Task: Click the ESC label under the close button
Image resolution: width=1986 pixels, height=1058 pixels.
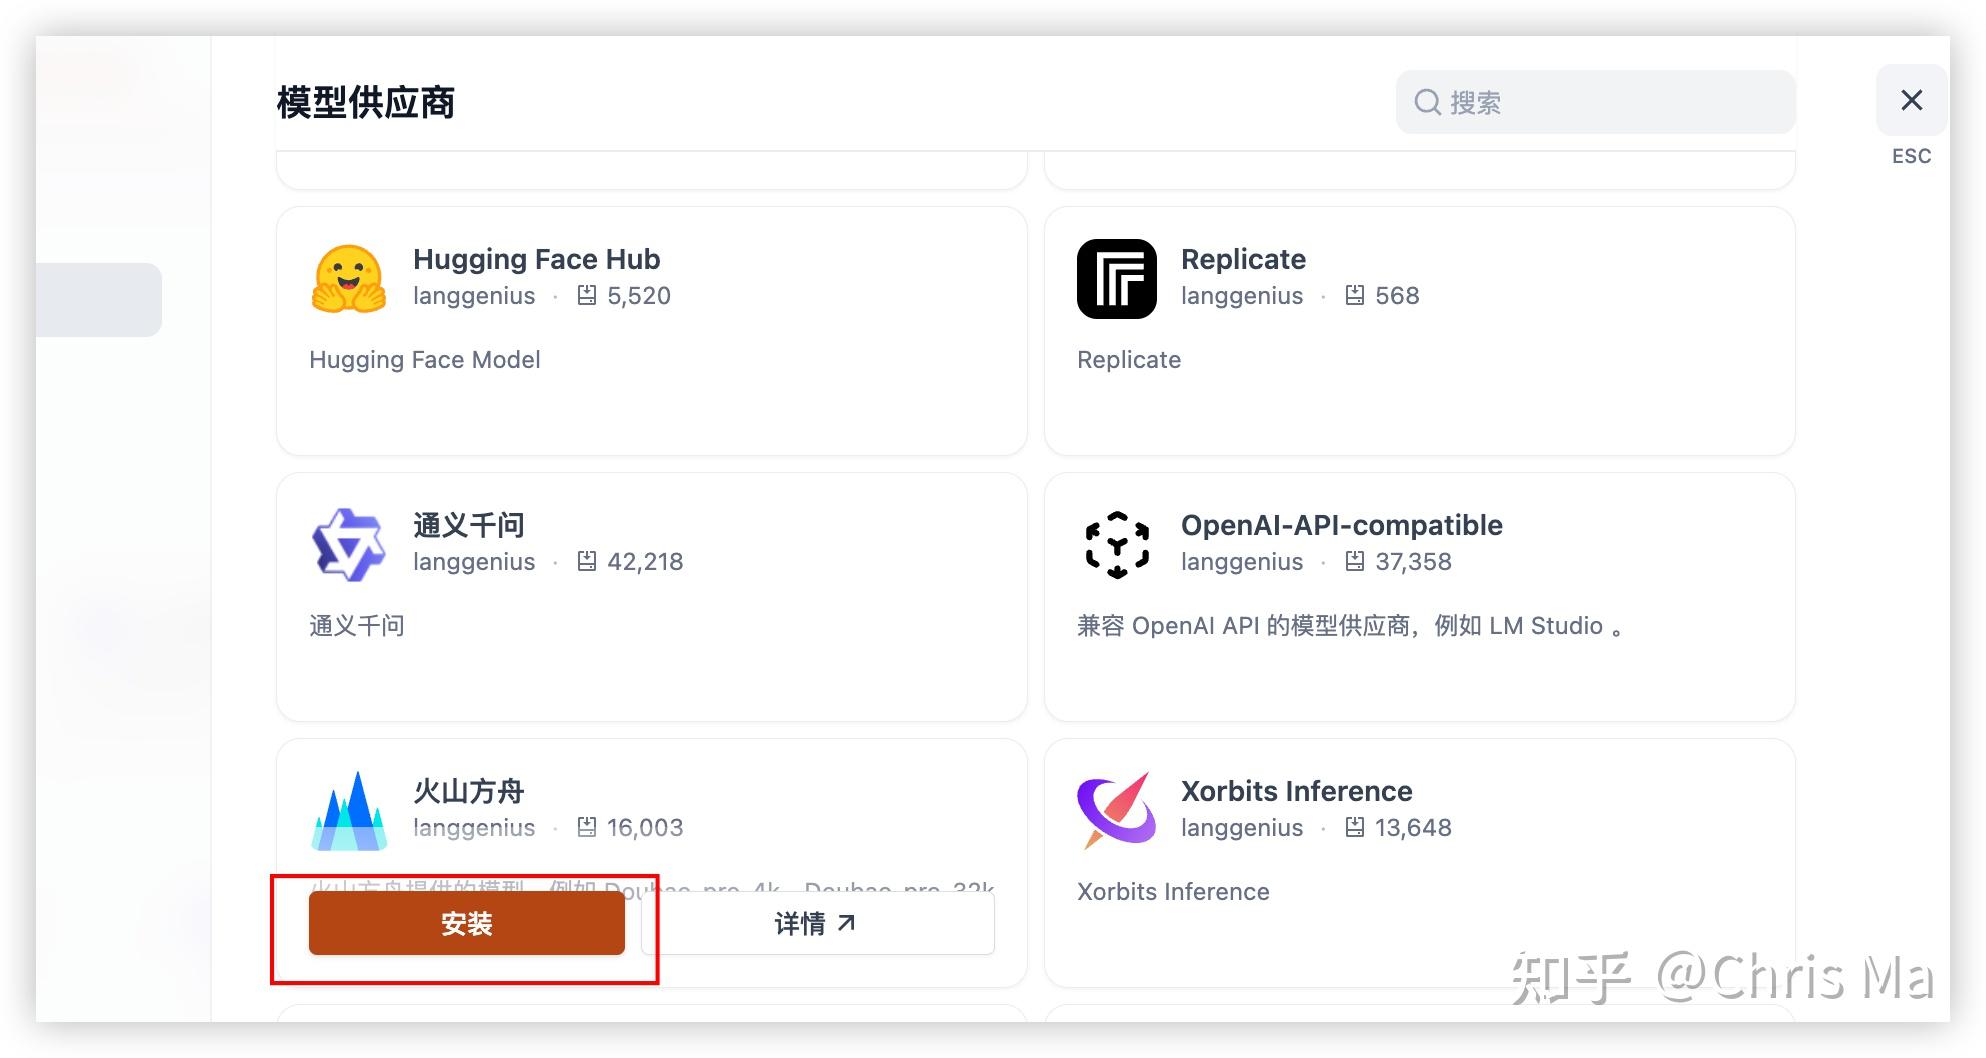Action: point(1911,156)
